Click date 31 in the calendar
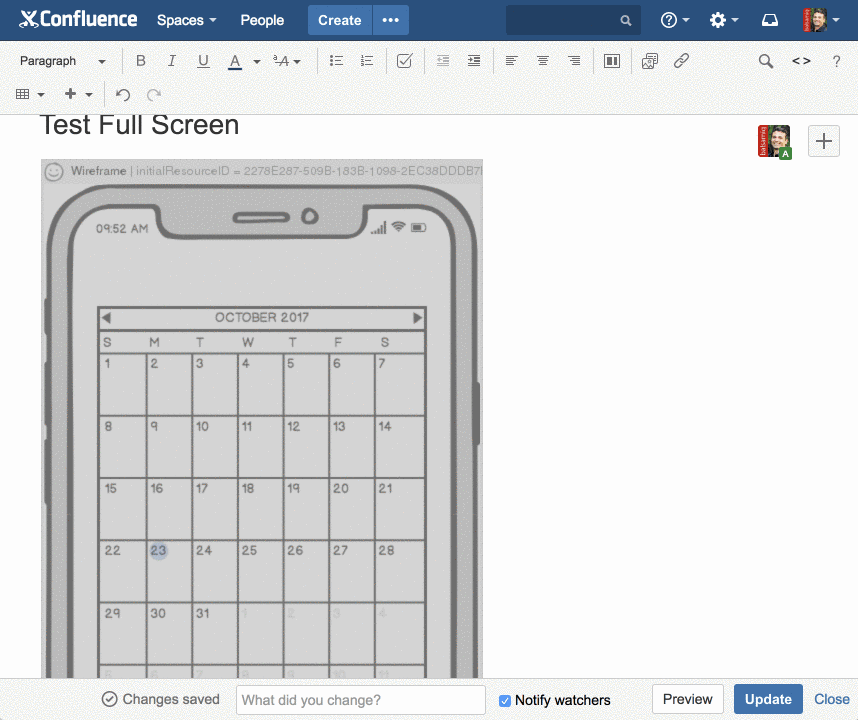The image size is (858, 720). [x=203, y=613]
